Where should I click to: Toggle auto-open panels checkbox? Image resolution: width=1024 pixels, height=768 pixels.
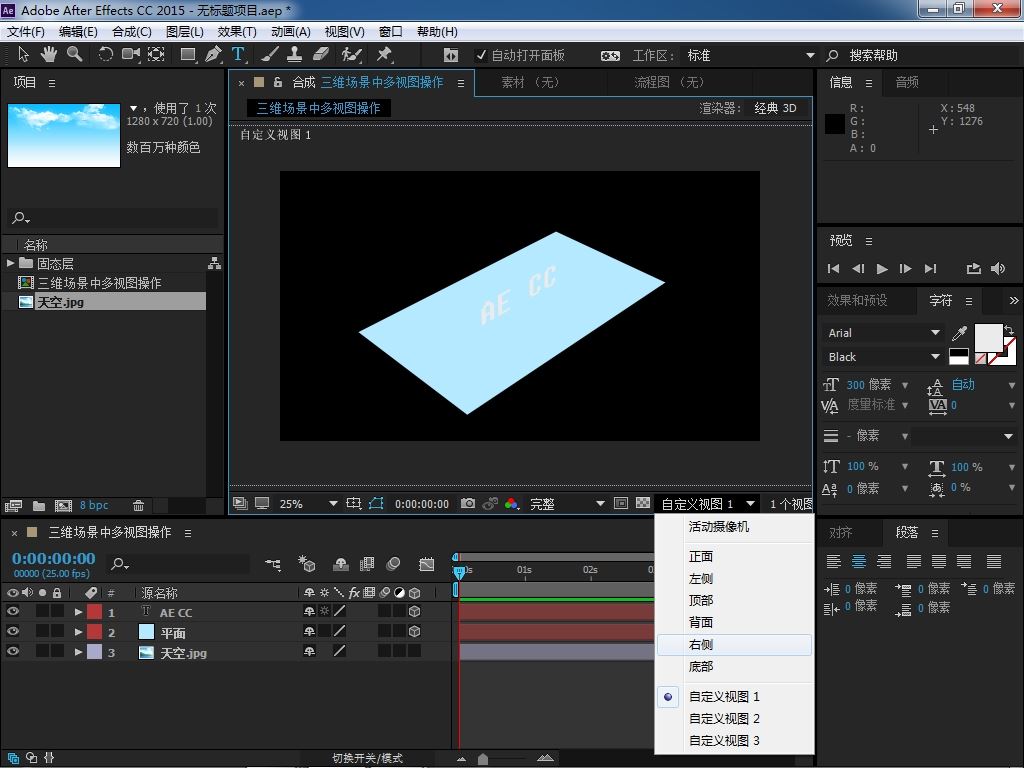tap(481, 56)
